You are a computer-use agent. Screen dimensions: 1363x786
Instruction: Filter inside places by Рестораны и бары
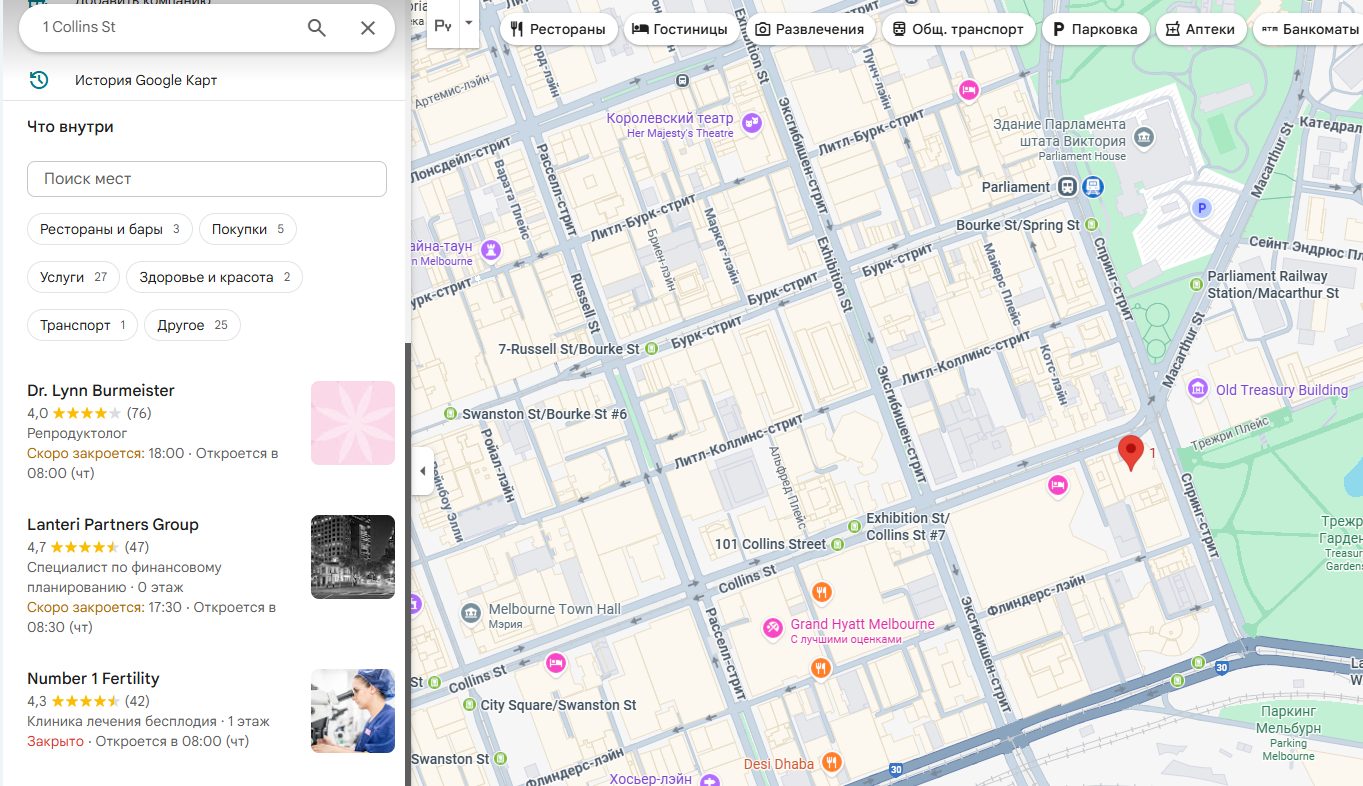pos(110,229)
